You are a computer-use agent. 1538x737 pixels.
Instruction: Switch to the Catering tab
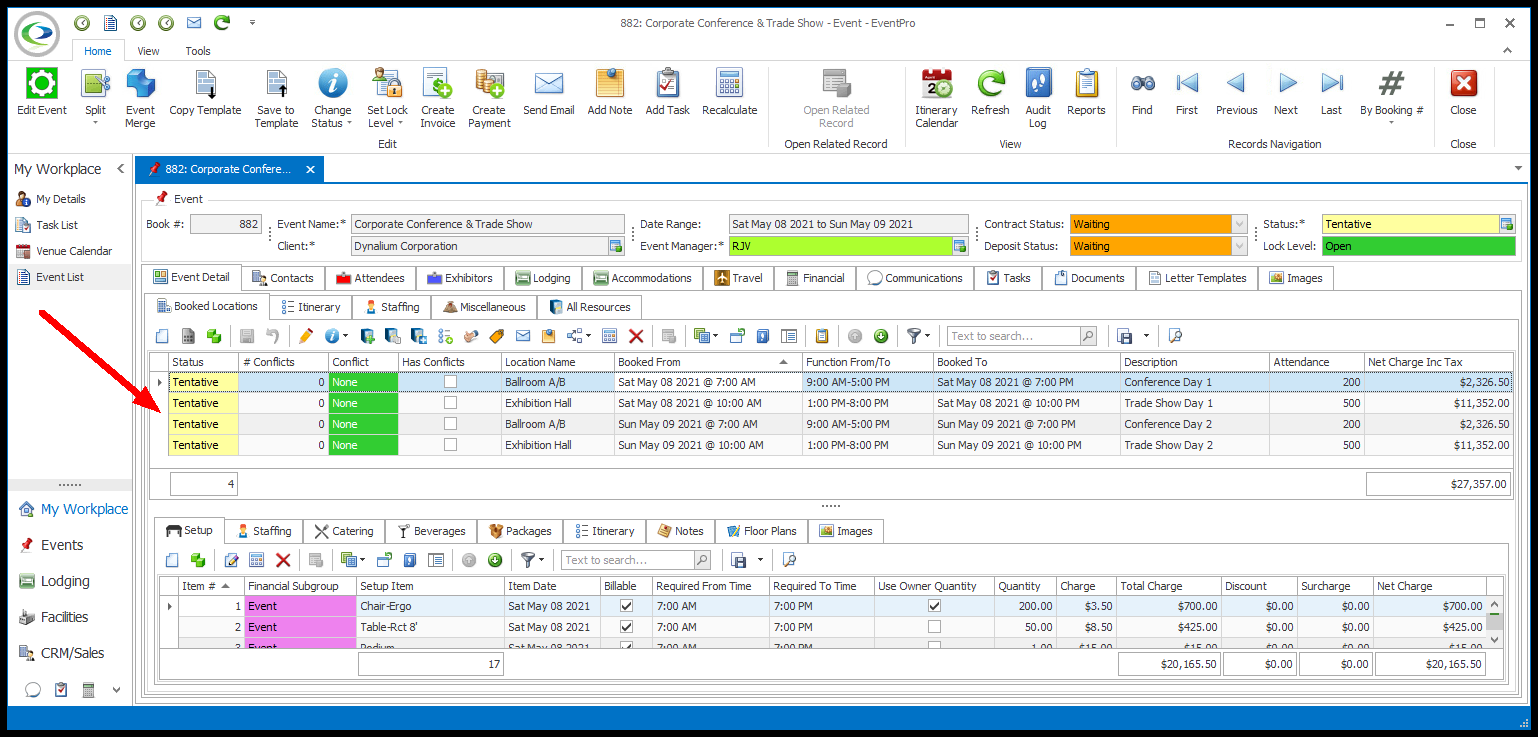point(343,531)
